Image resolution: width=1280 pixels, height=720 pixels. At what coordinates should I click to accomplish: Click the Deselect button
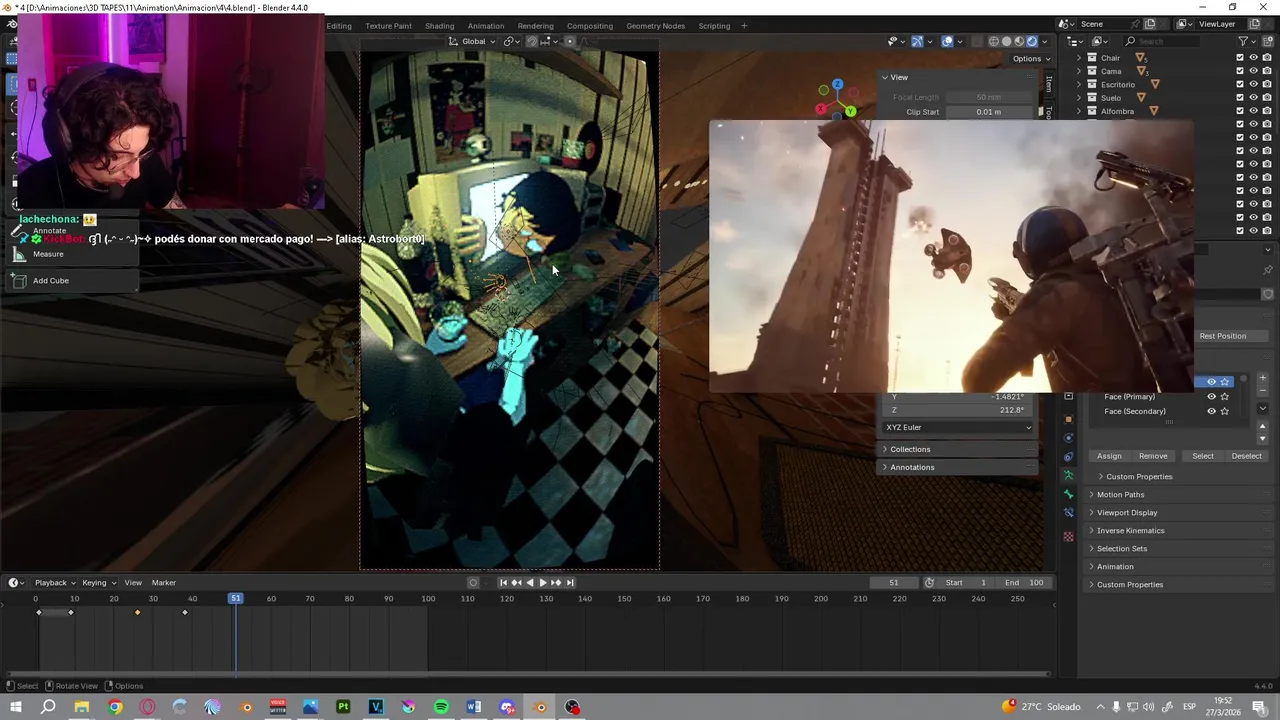(1246, 456)
